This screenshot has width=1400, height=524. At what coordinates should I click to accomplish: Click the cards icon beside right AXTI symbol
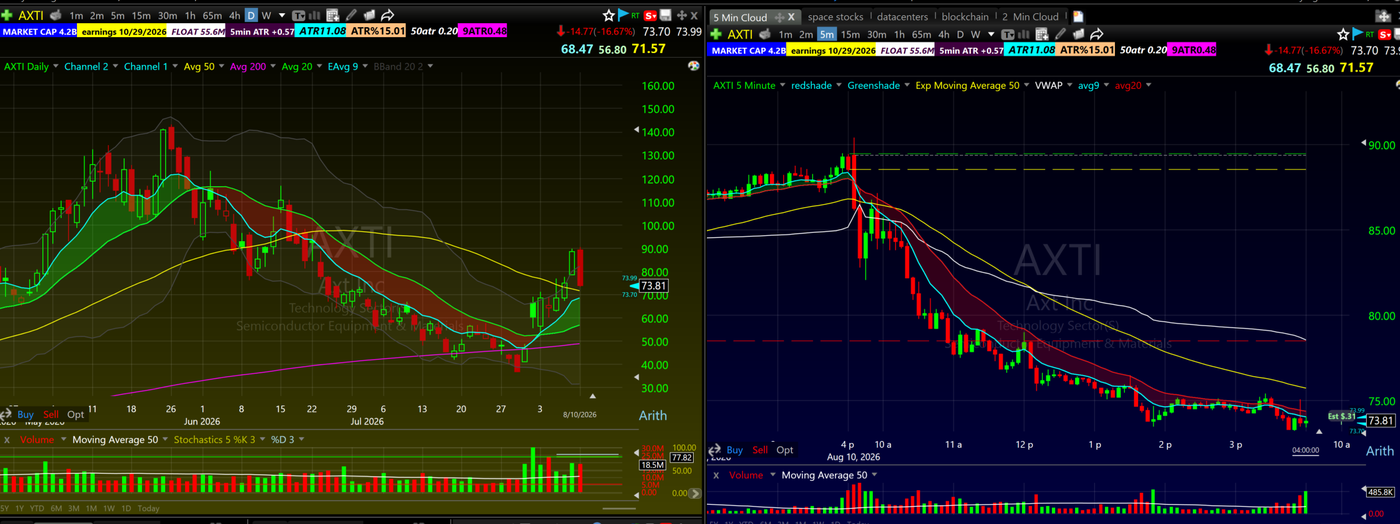(764, 34)
